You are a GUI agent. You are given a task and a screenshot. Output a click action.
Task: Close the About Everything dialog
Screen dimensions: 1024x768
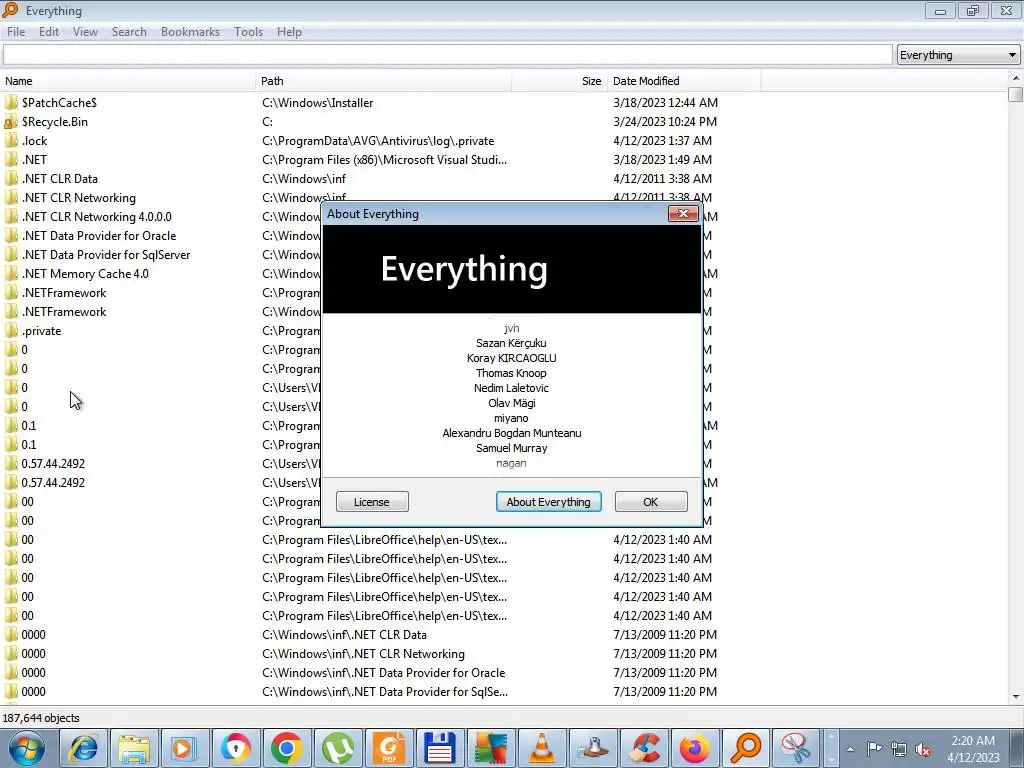(x=683, y=214)
